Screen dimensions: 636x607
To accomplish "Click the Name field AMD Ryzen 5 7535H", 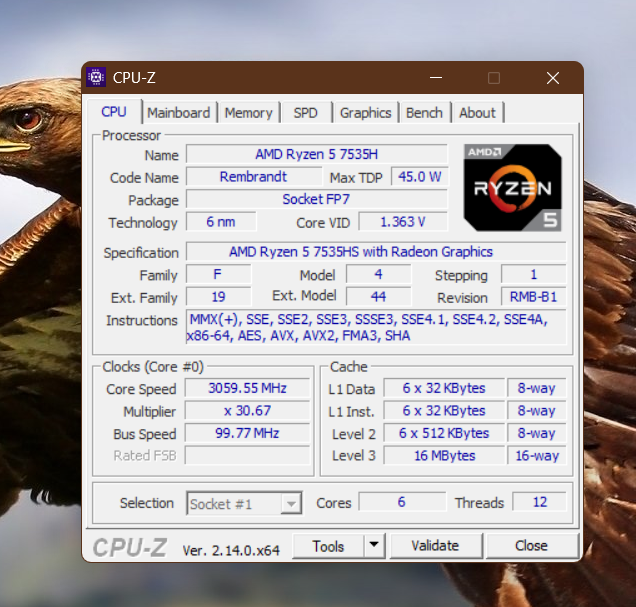I will click(317, 154).
